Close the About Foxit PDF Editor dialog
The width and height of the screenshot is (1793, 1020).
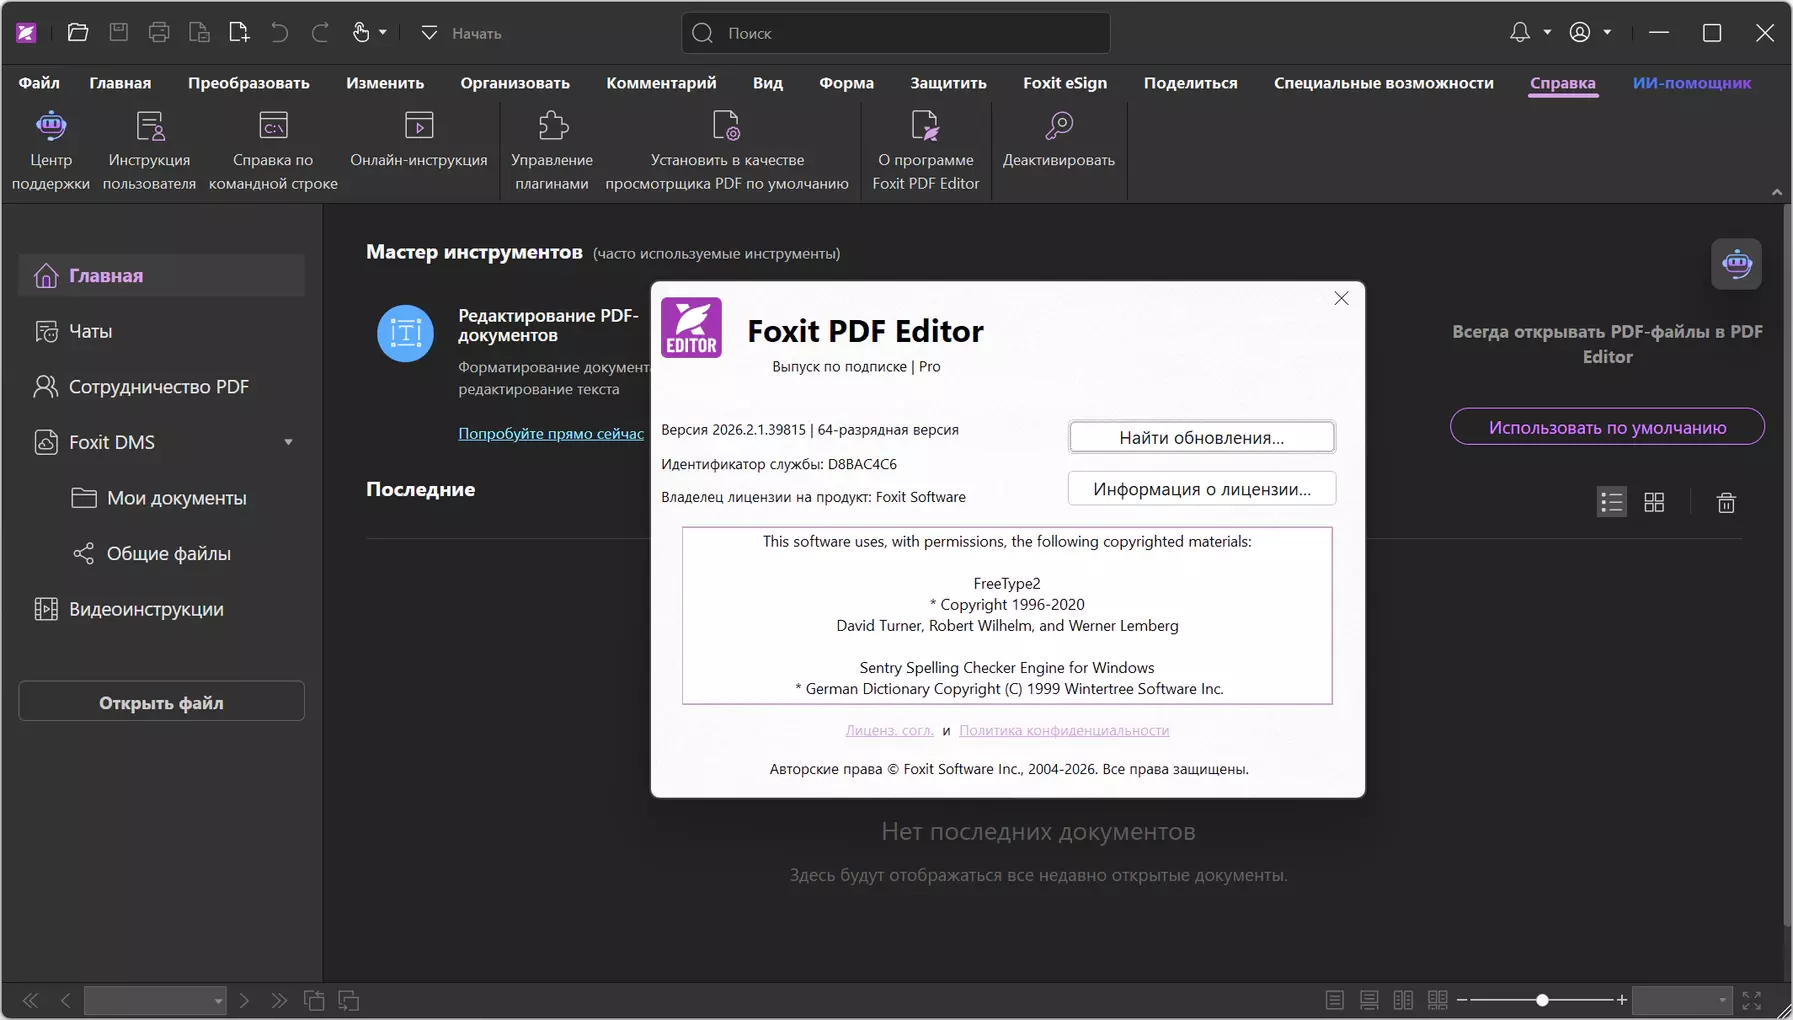[x=1341, y=299]
